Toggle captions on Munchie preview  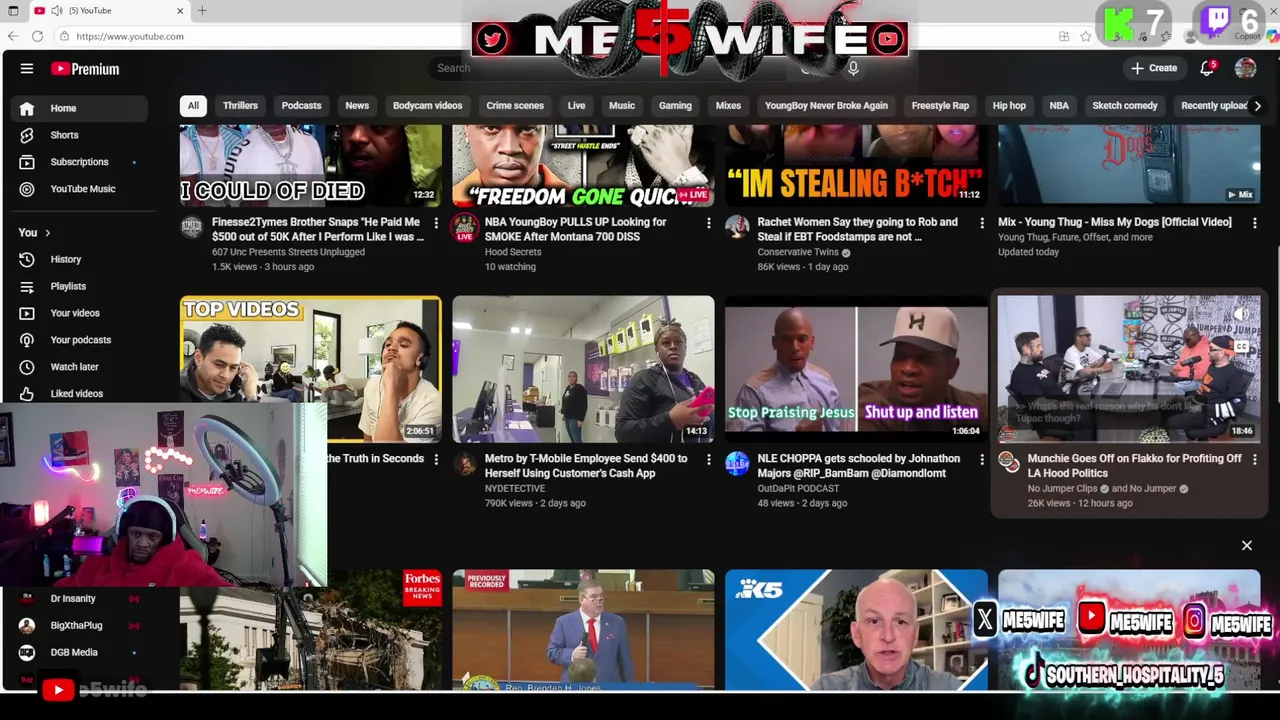pyautogui.click(x=1241, y=347)
